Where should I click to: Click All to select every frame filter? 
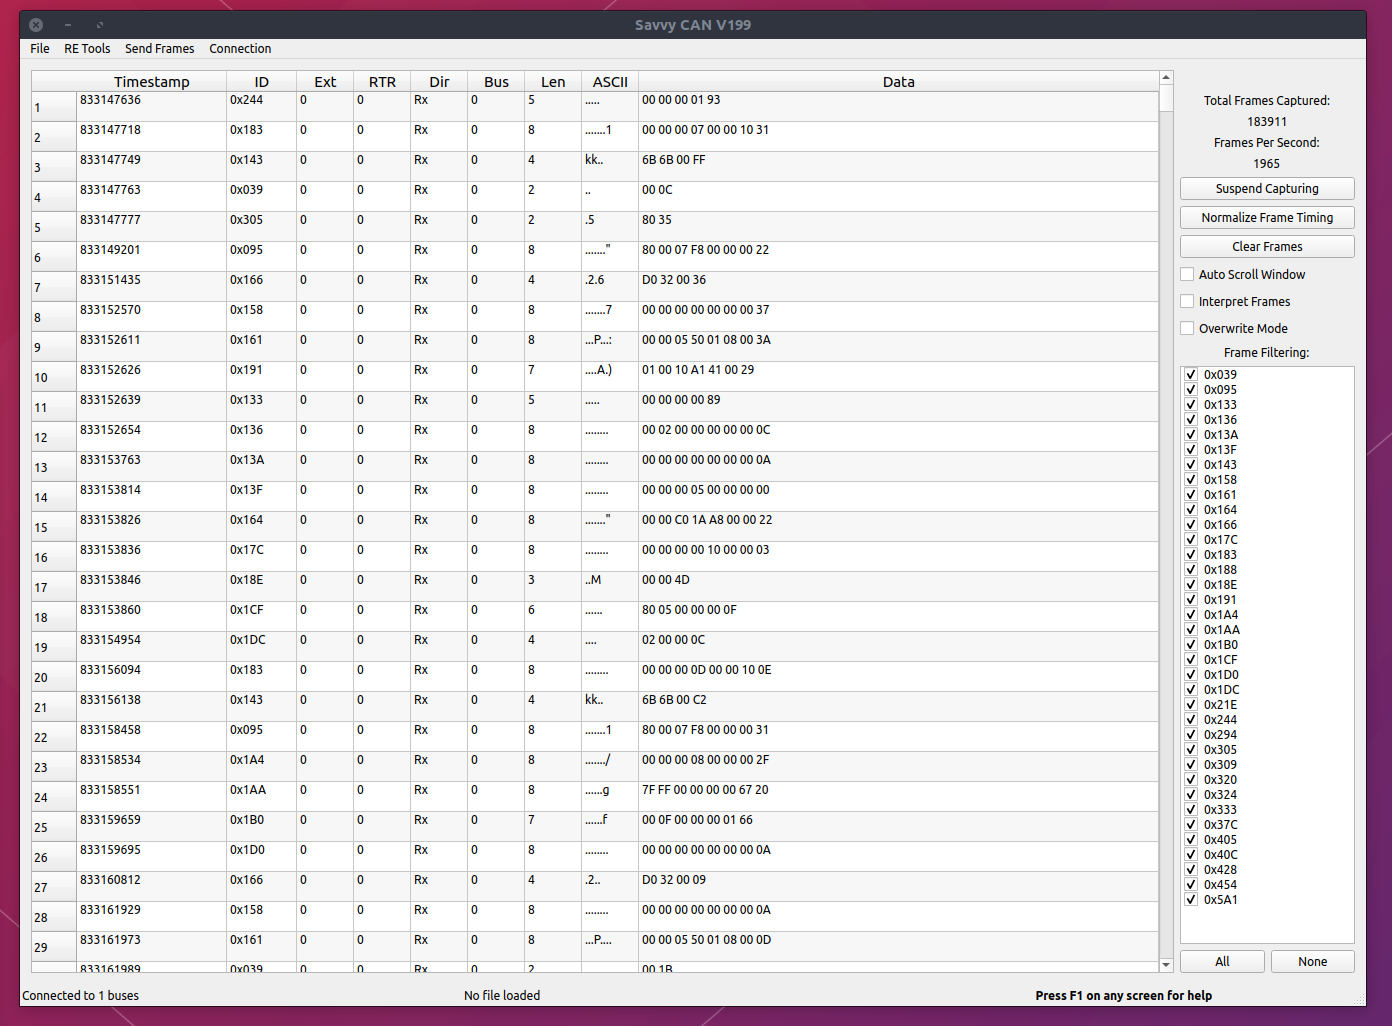[1221, 961]
